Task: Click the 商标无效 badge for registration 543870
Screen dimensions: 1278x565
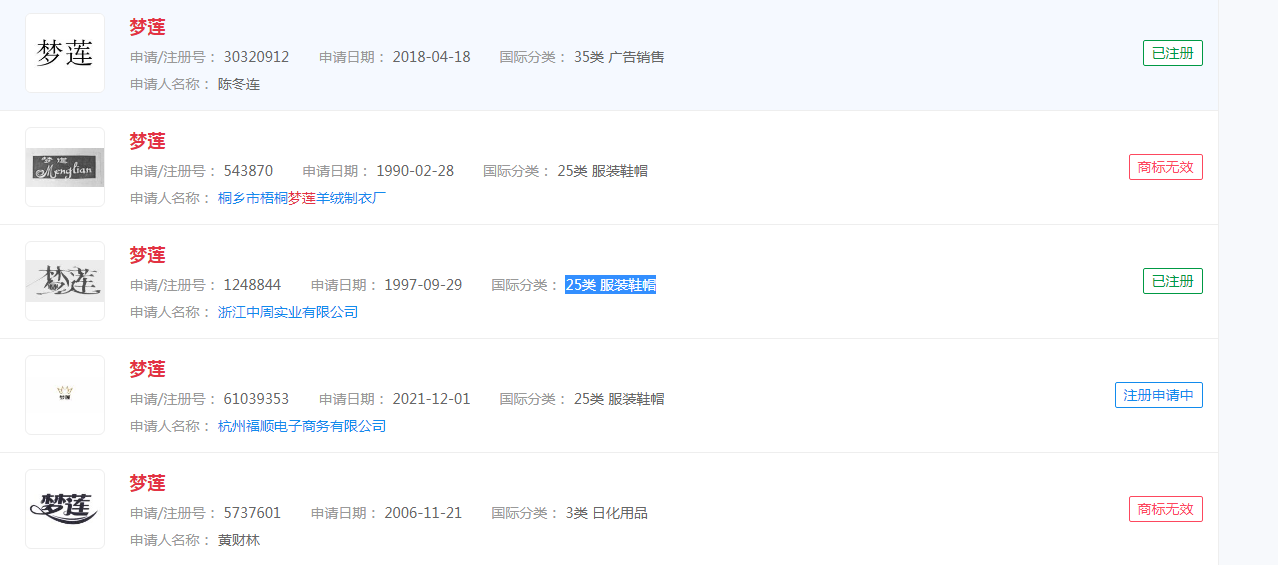Action: [x=1165, y=167]
